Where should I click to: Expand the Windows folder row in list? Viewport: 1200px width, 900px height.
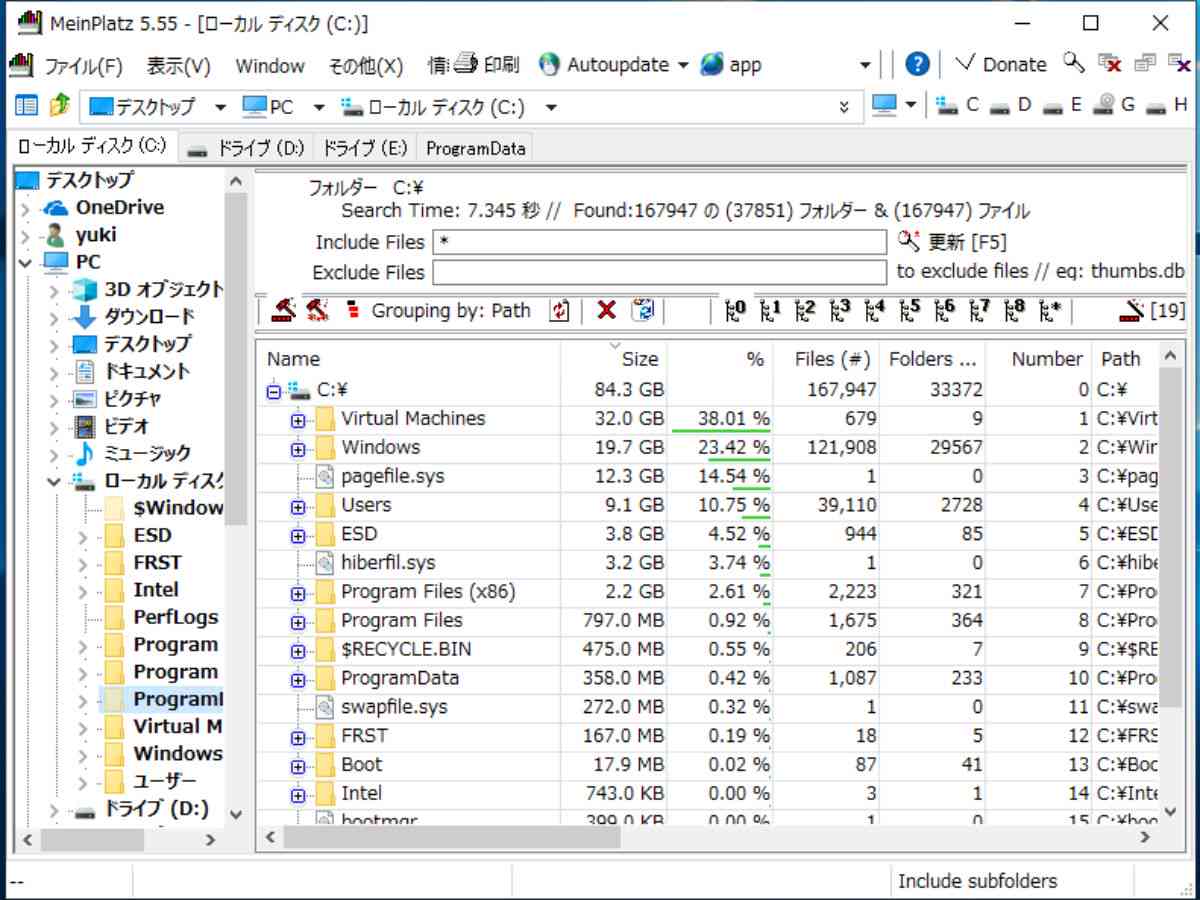click(x=298, y=449)
